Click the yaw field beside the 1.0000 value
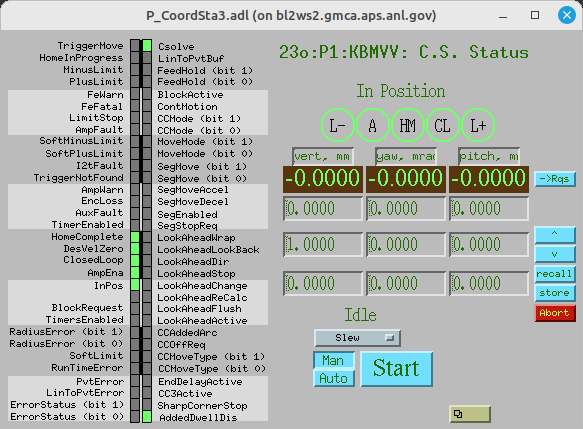This screenshot has width=583, height=429. click(406, 245)
